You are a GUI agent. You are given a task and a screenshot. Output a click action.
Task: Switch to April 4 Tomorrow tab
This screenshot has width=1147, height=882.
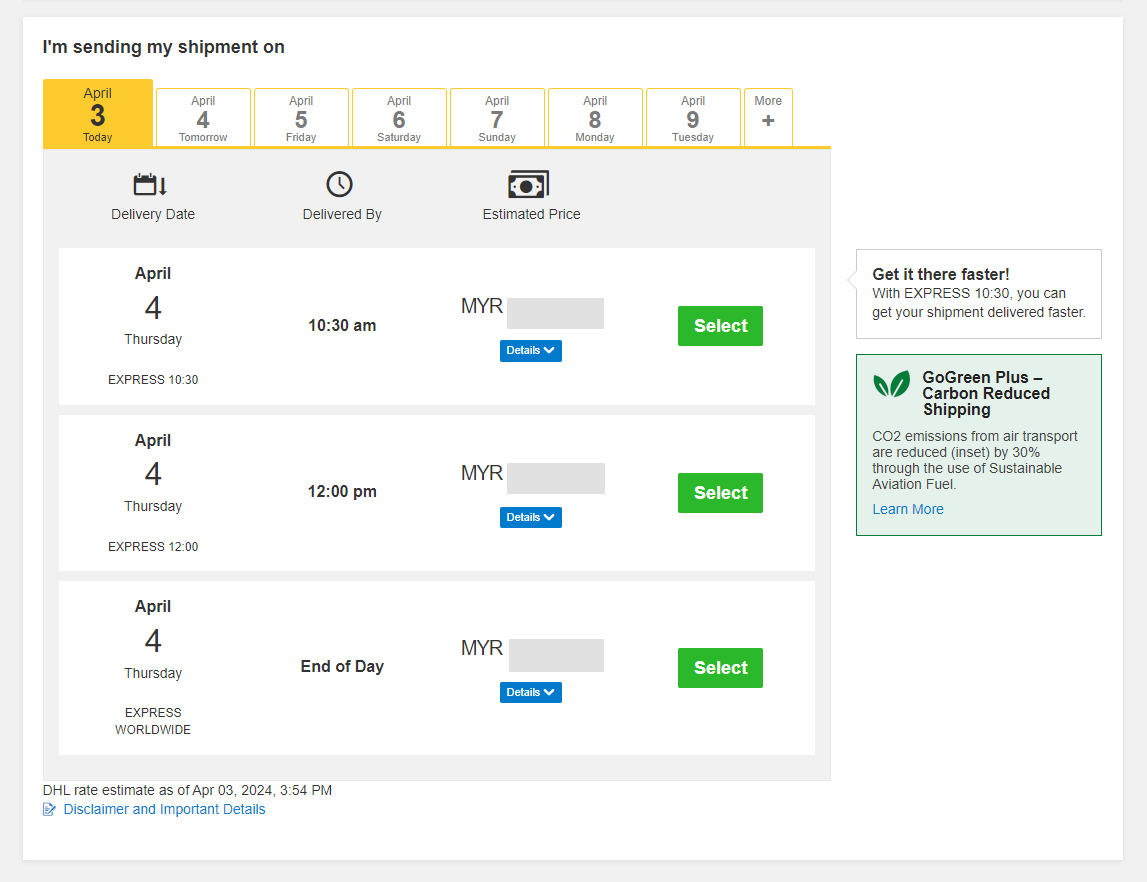[x=203, y=118]
